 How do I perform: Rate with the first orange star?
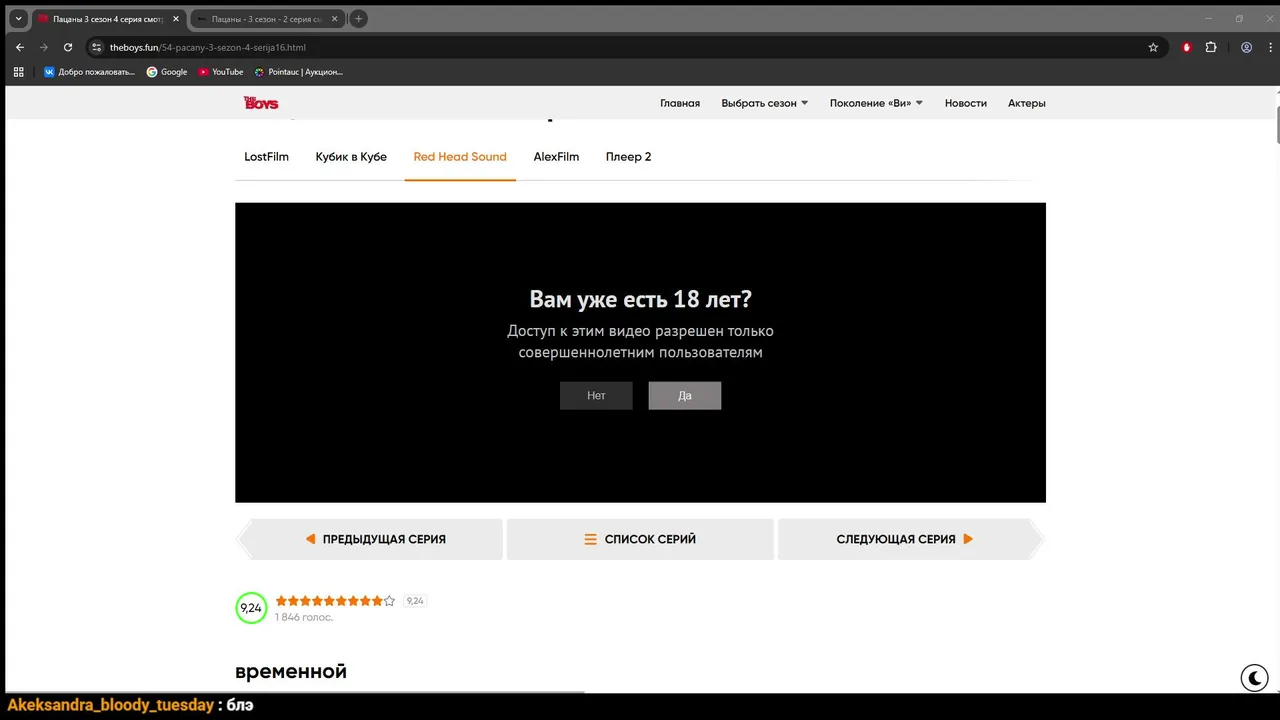pos(282,601)
